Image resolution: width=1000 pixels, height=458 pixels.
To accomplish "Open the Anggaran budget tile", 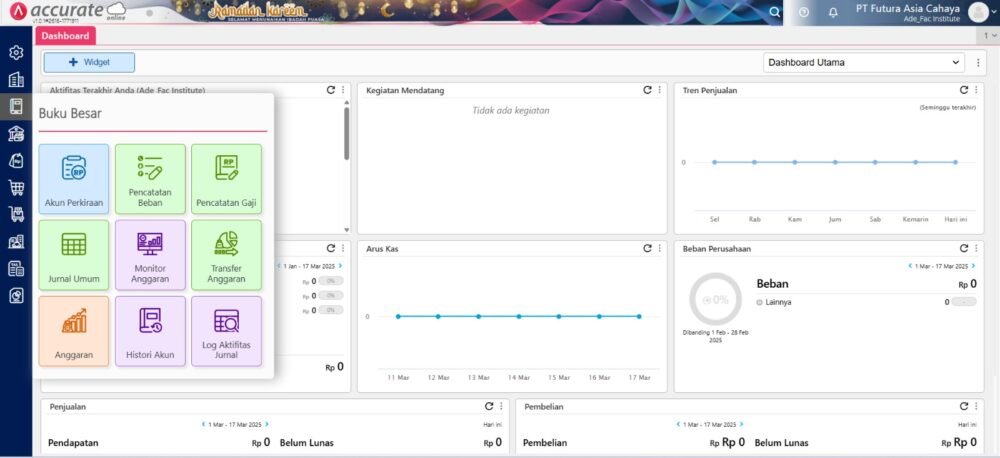I will click(x=74, y=331).
